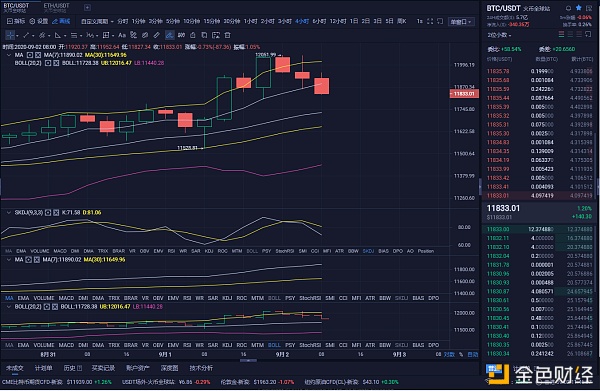Click the time axis scroll handle
600x391 pixels.
click(x=248, y=360)
